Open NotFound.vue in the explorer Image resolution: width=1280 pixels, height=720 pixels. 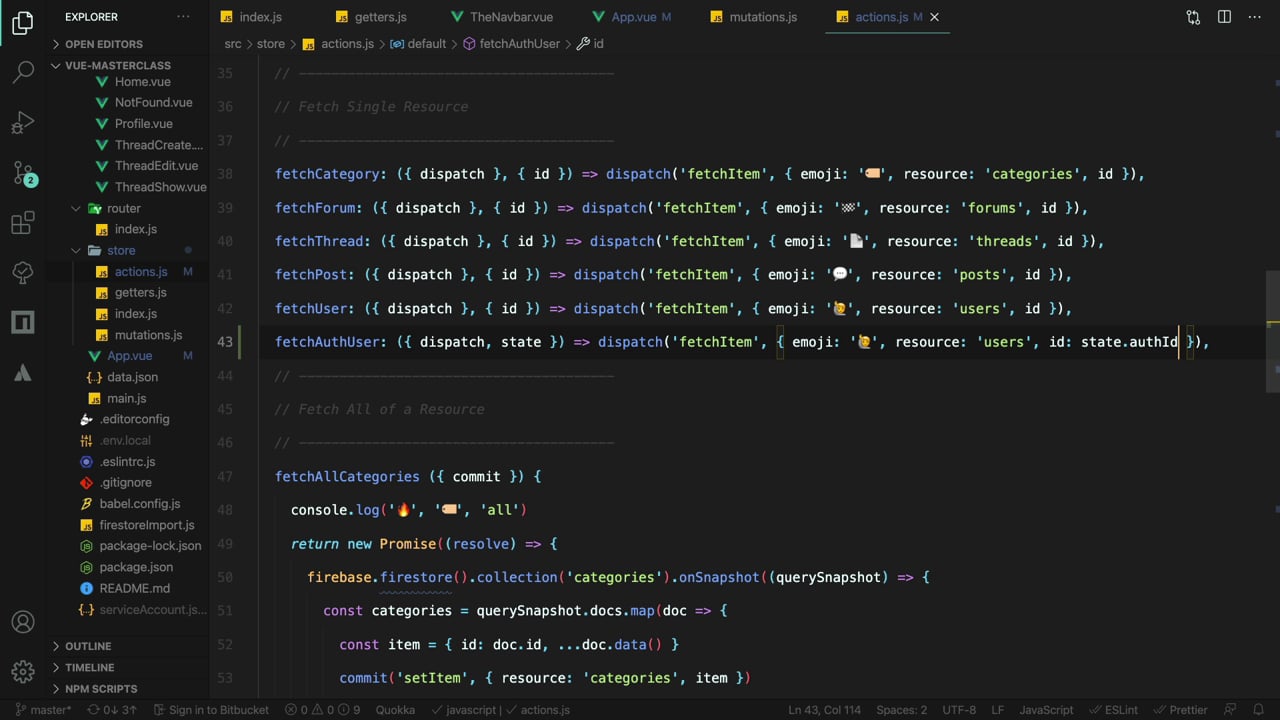pos(153,102)
